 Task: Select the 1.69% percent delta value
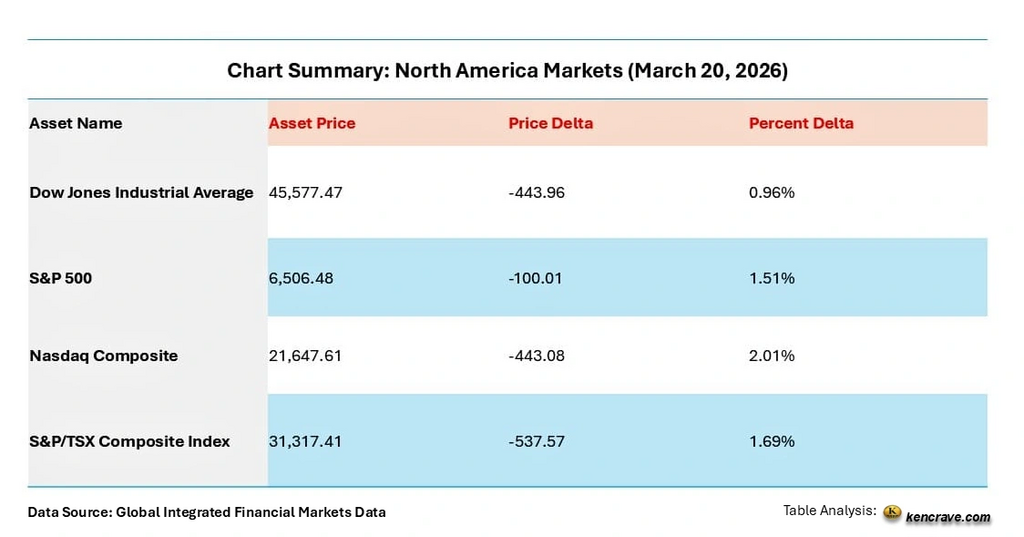pyautogui.click(x=772, y=441)
